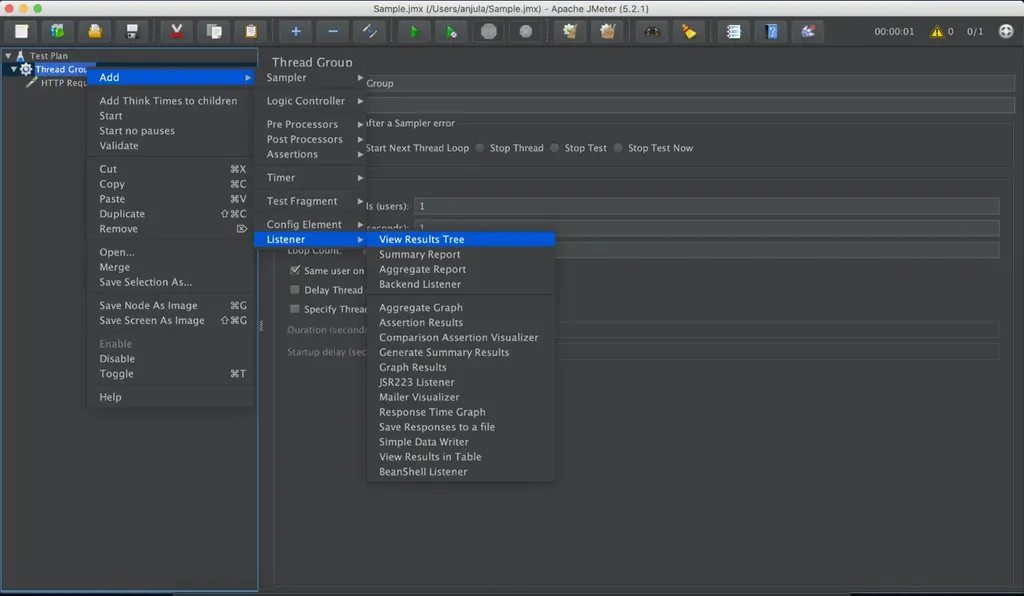Click Save Selection As… menu entry
The width and height of the screenshot is (1024, 596).
pos(170,282)
